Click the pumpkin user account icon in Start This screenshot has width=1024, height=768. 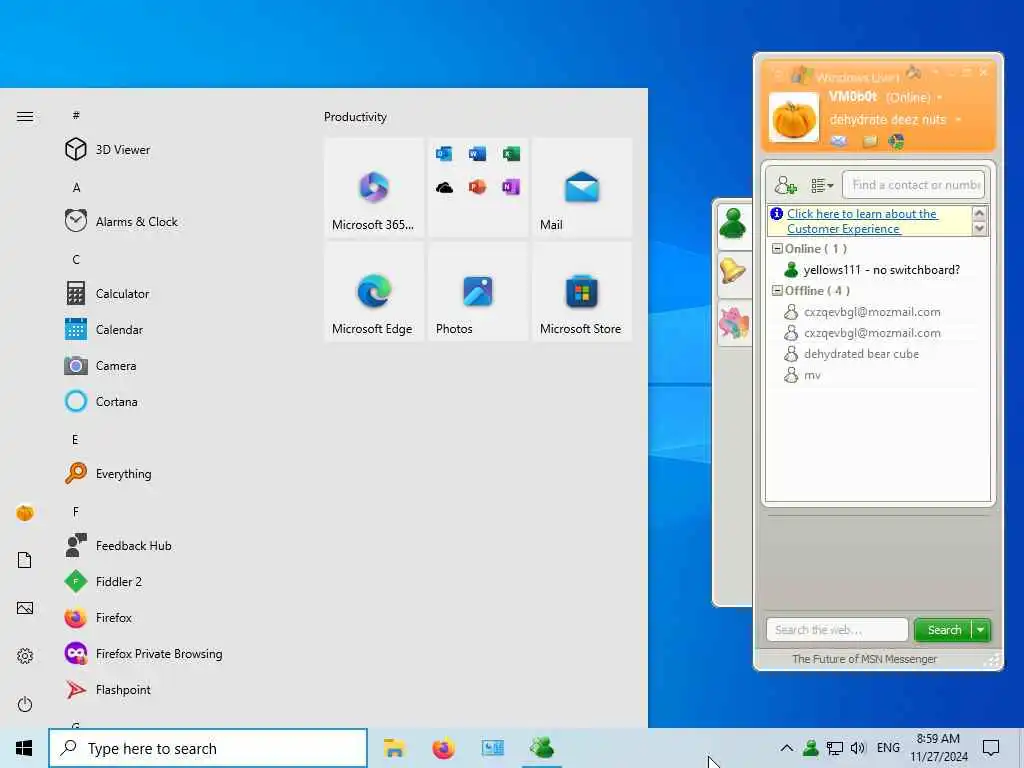click(25, 513)
